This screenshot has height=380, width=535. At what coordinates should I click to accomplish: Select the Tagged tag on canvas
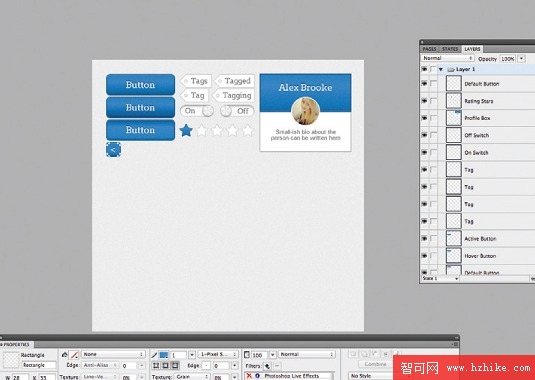coord(235,81)
